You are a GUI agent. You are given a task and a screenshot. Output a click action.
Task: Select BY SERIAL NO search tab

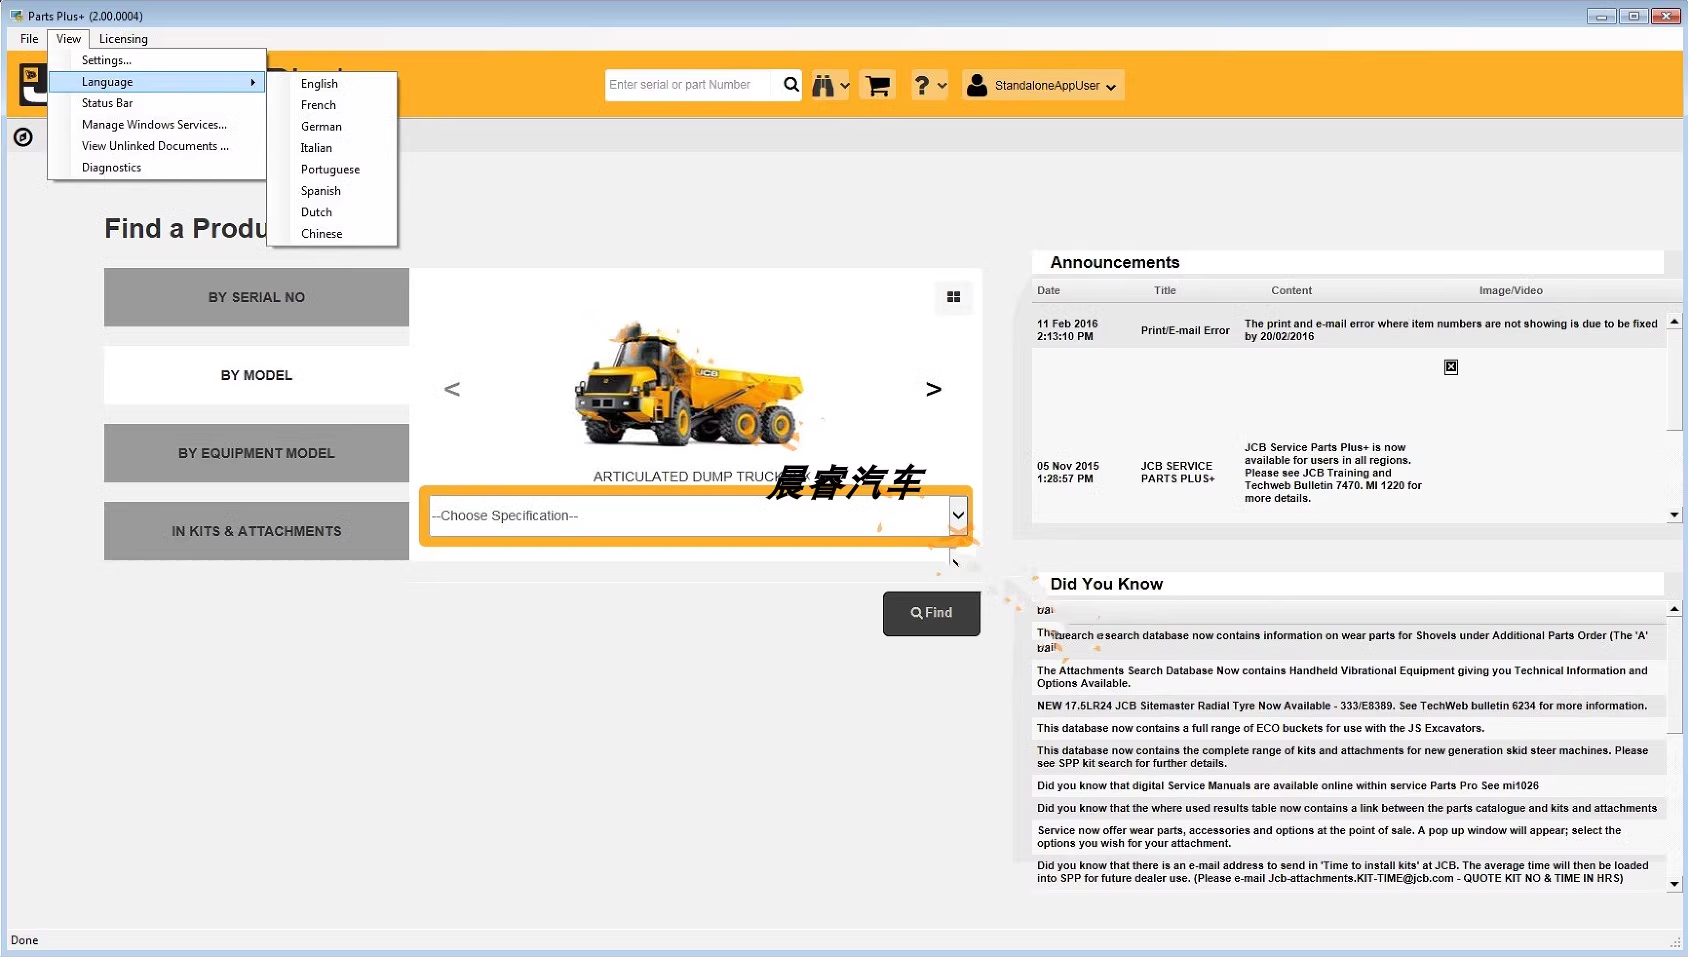pyautogui.click(x=256, y=297)
